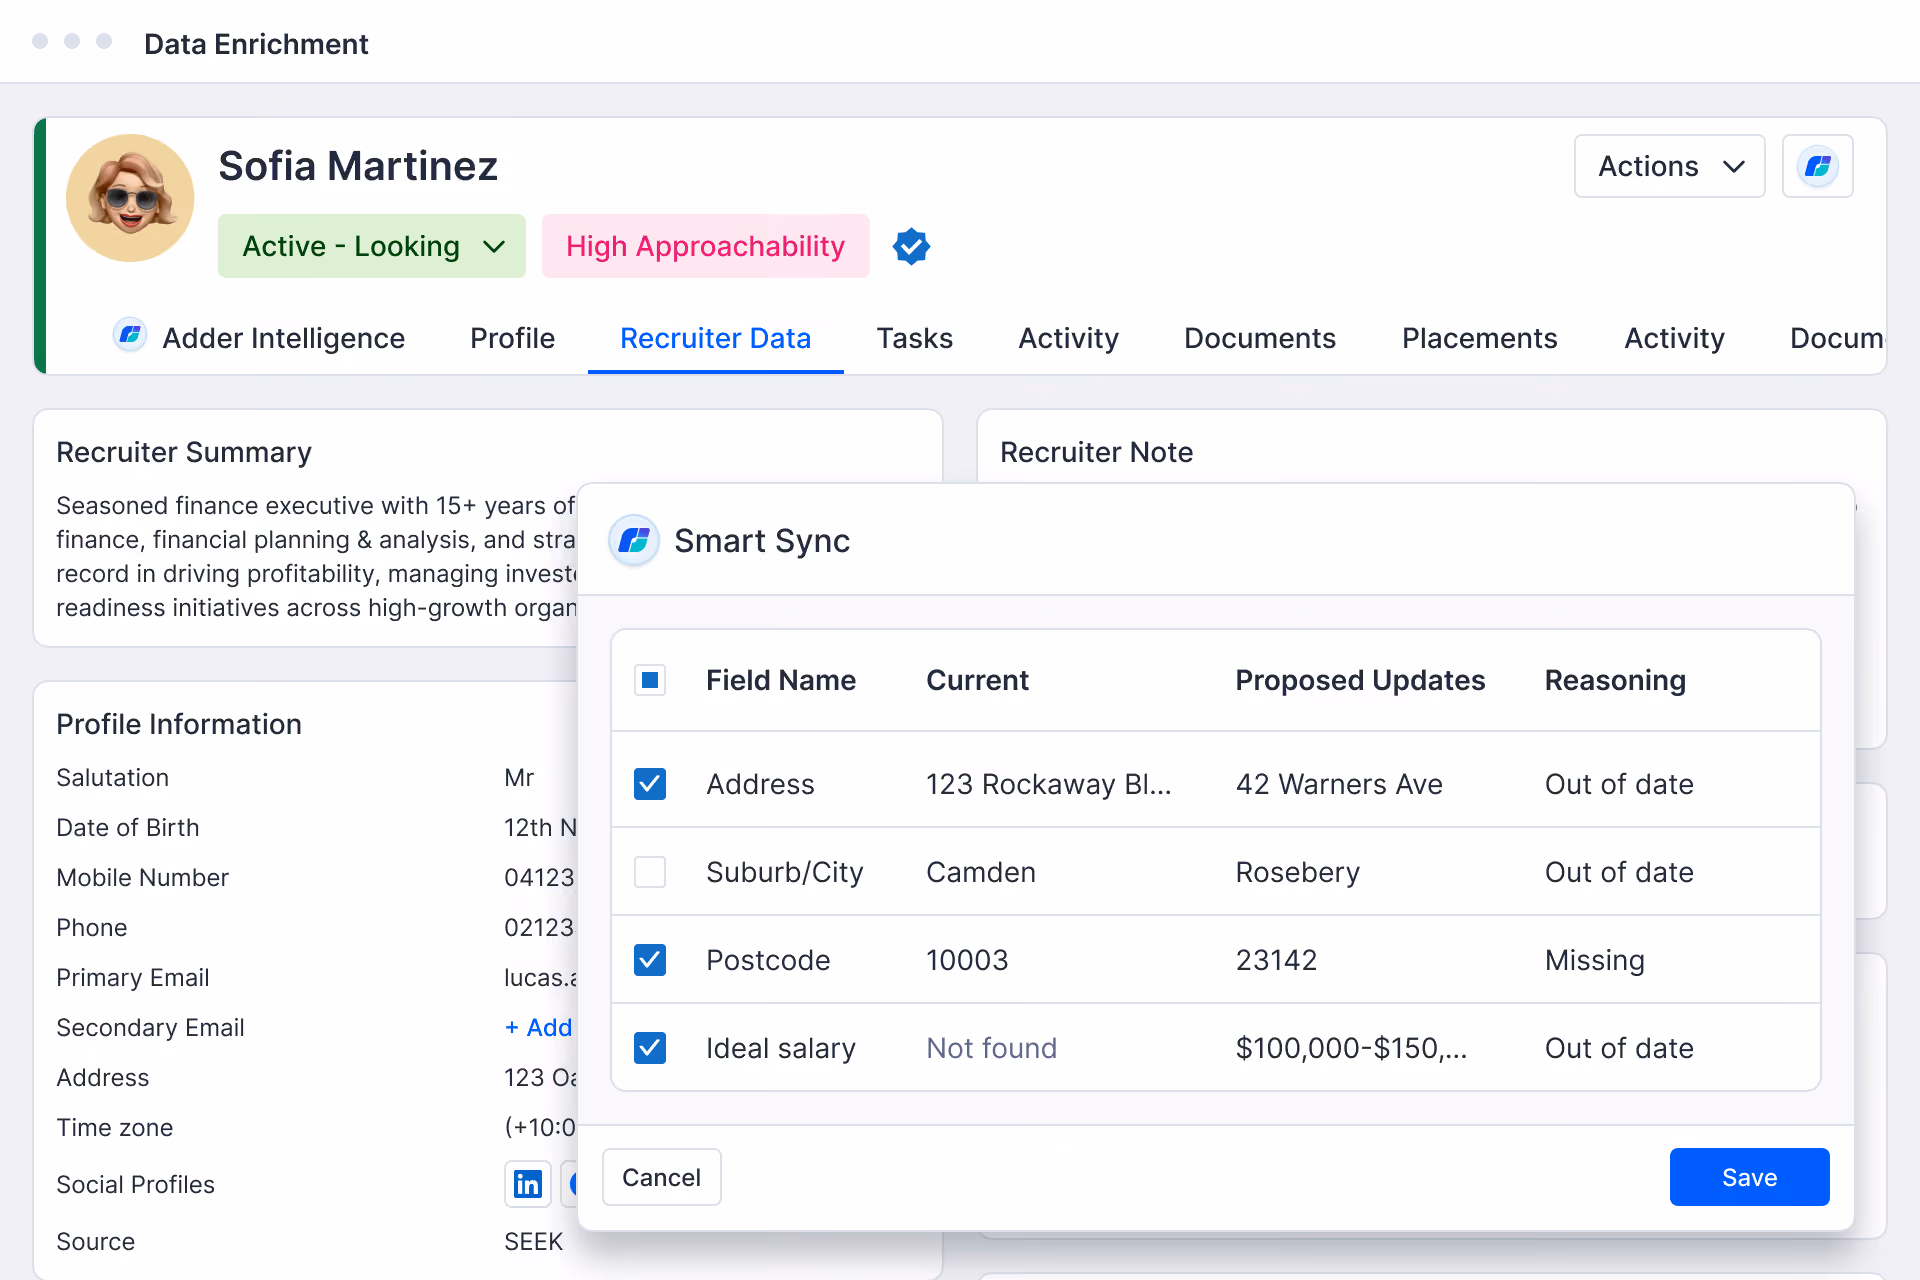The image size is (1920, 1280).
Task: Click the 42 Warners Ave proposed update
Action: [1339, 784]
